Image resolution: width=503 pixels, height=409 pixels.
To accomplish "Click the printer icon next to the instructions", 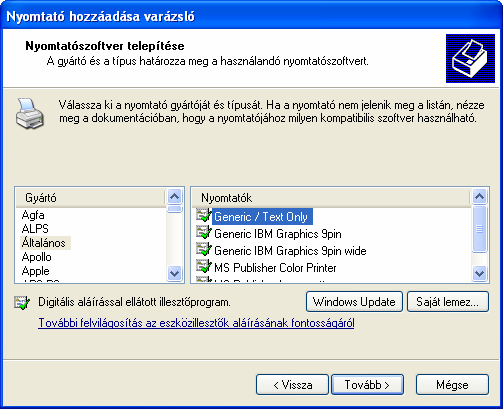I will (x=29, y=113).
